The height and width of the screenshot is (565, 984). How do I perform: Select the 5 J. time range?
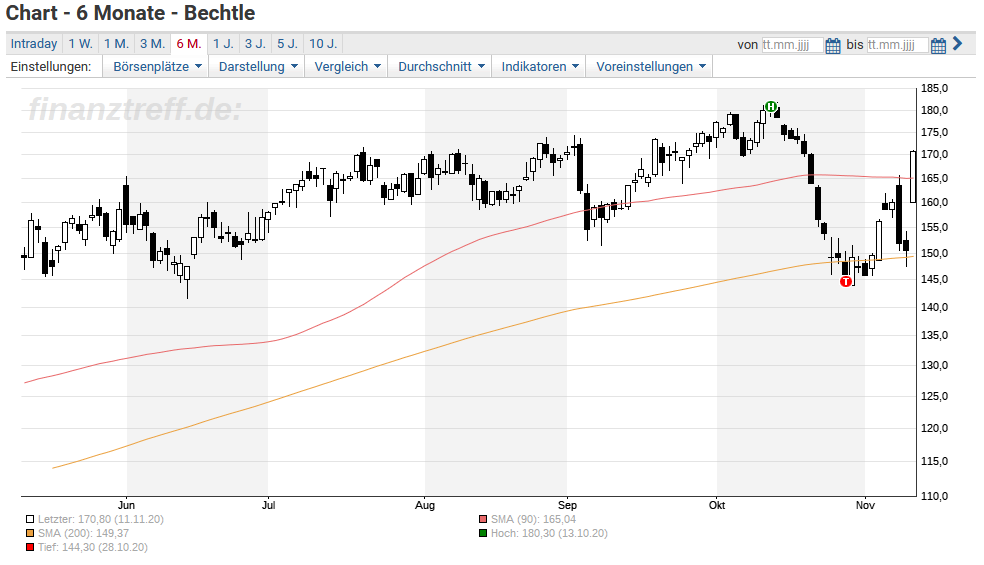[287, 44]
